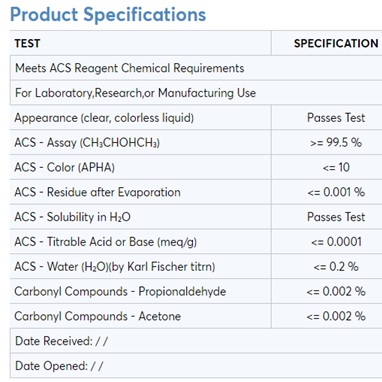Click ACS - Titrable Acid or Base cell
The height and width of the screenshot is (382, 382).
pos(140,242)
